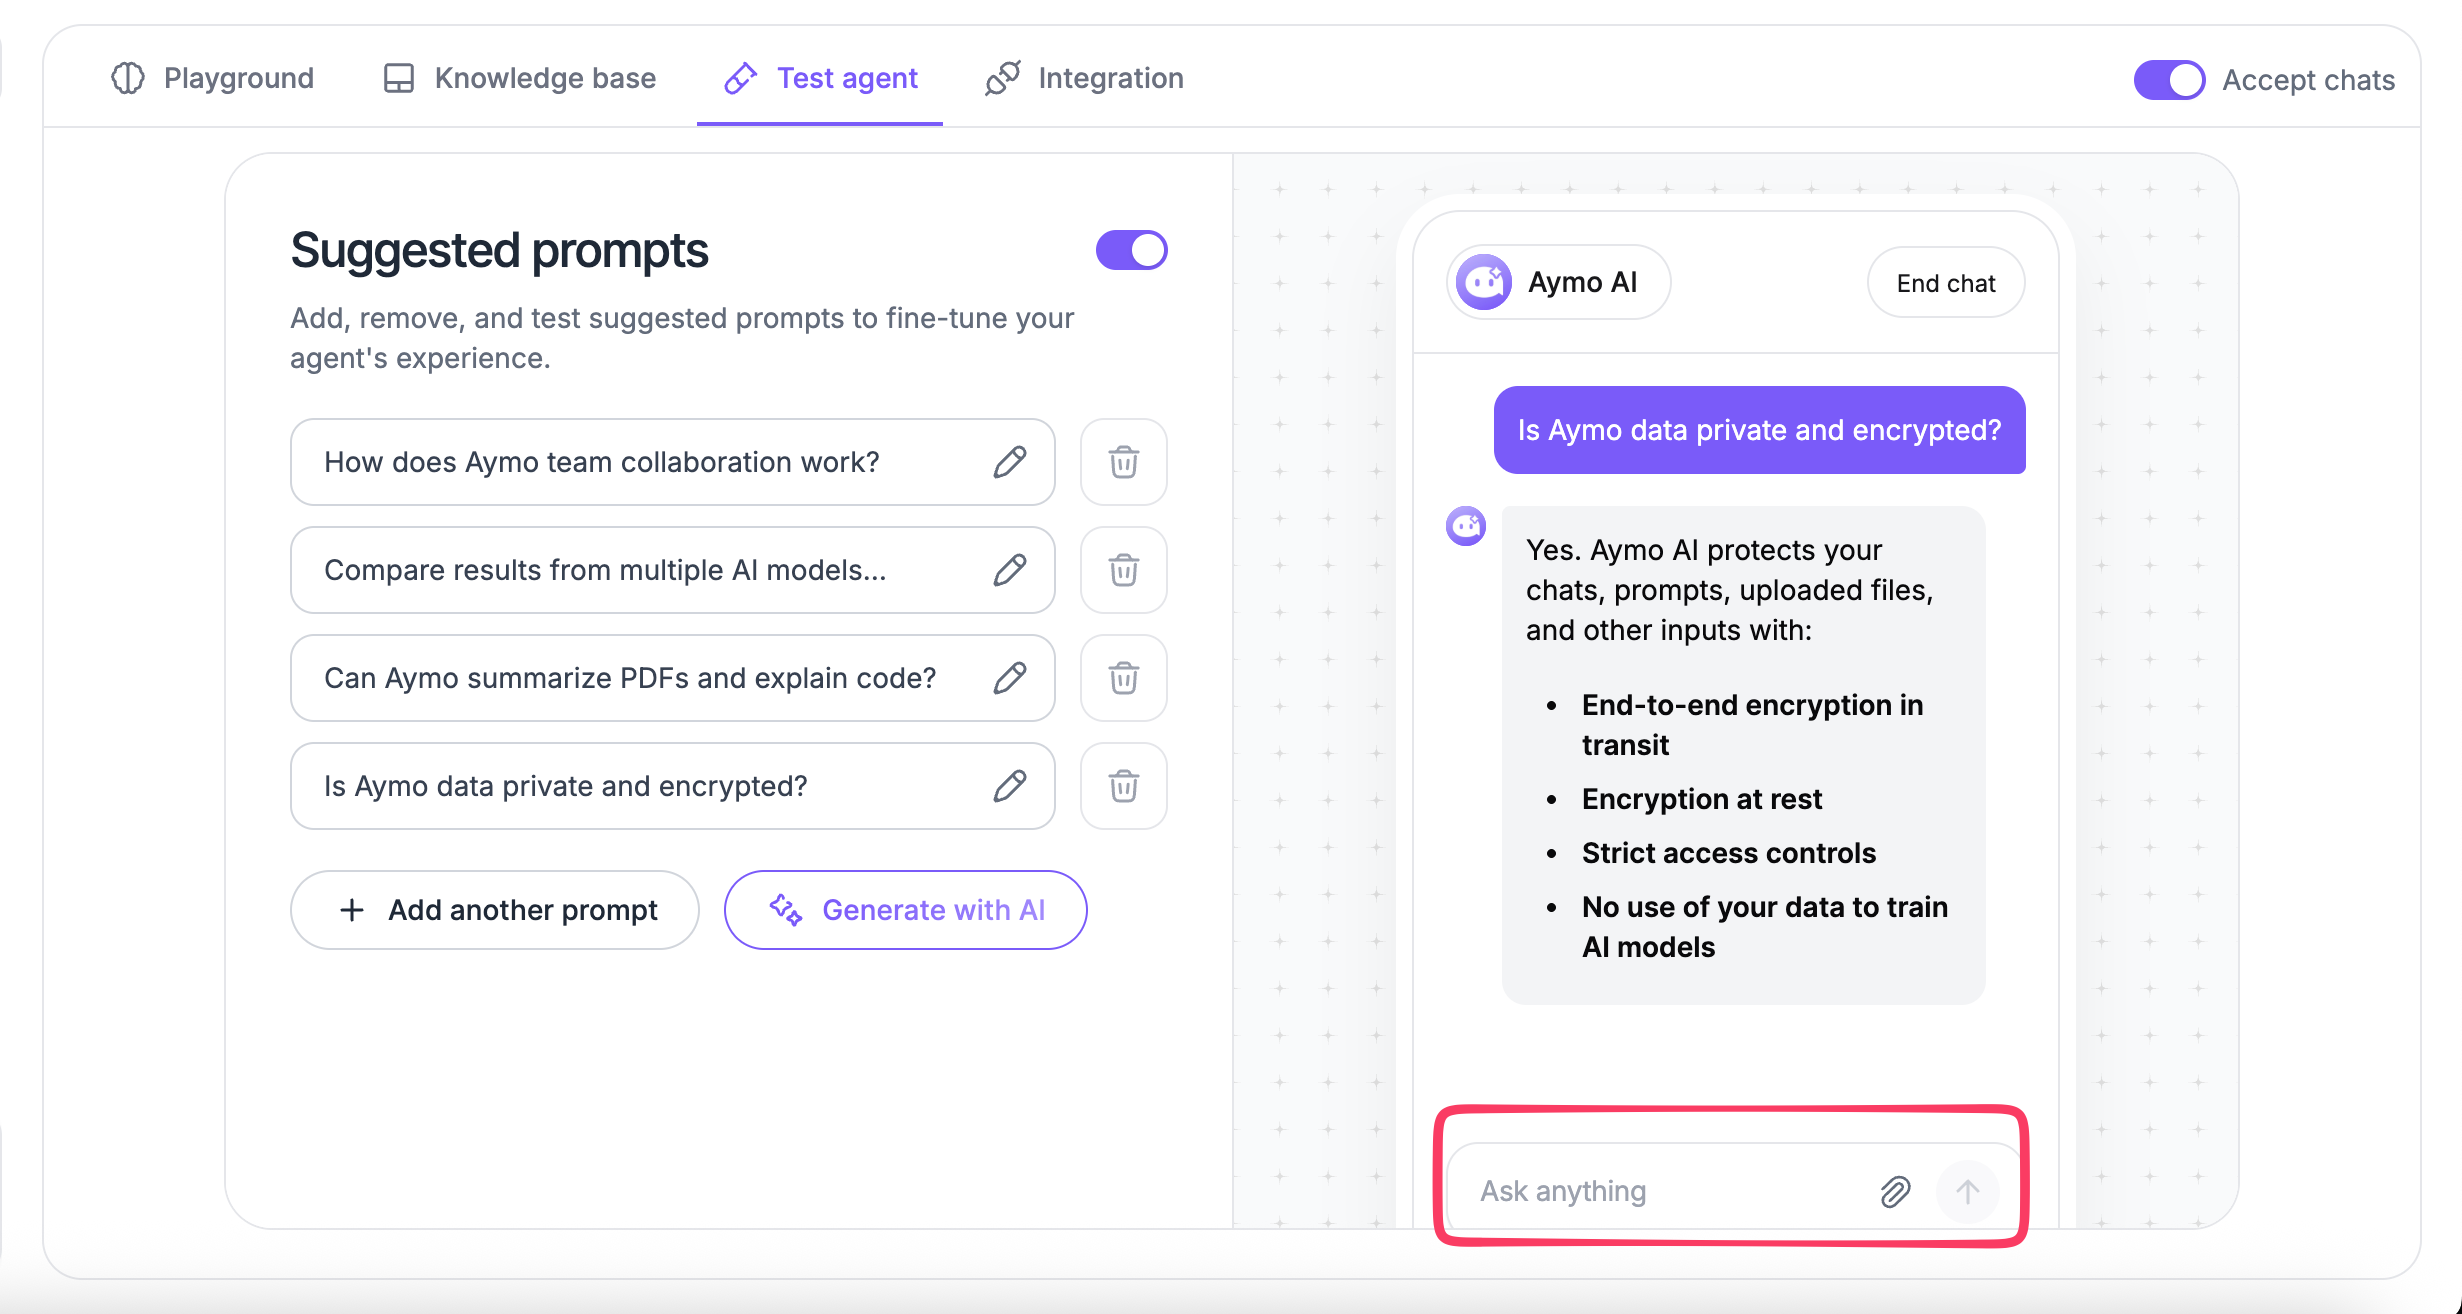Image resolution: width=2462 pixels, height=1314 pixels.
Task: Edit the team collaboration prompt with the pencil icon
Action: pyautogui.click(x=1009, y=462)
